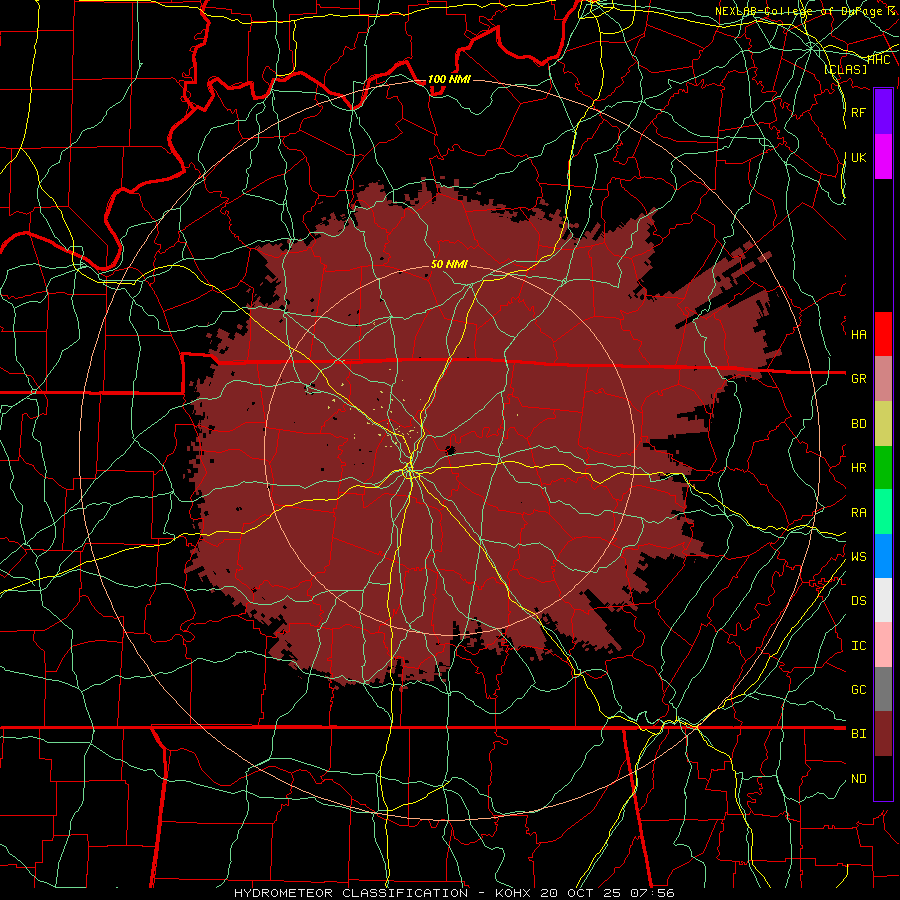
Task: Click the HR legend label
Action: 858,468
